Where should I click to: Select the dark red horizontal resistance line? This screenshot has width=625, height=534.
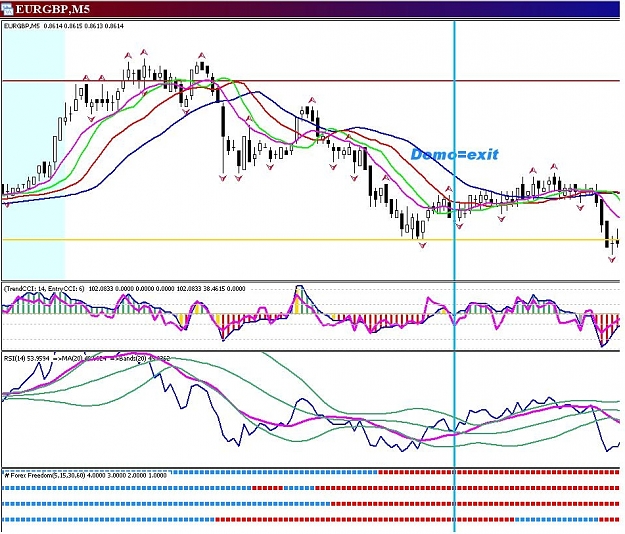tap(311, 81)
